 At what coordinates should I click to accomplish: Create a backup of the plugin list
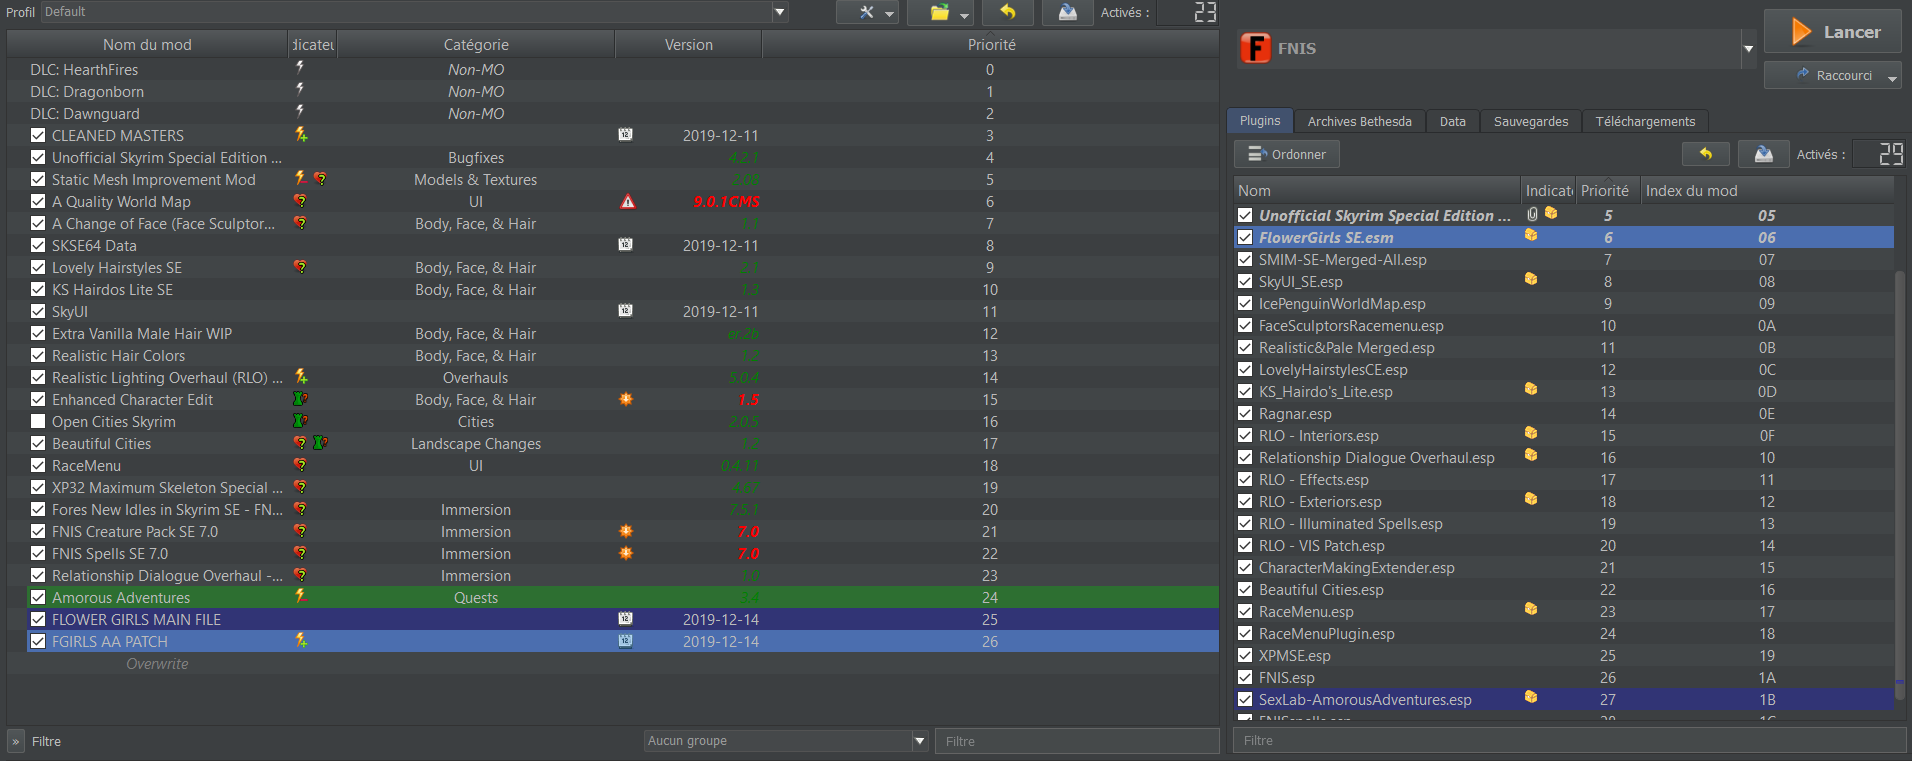1763,154
